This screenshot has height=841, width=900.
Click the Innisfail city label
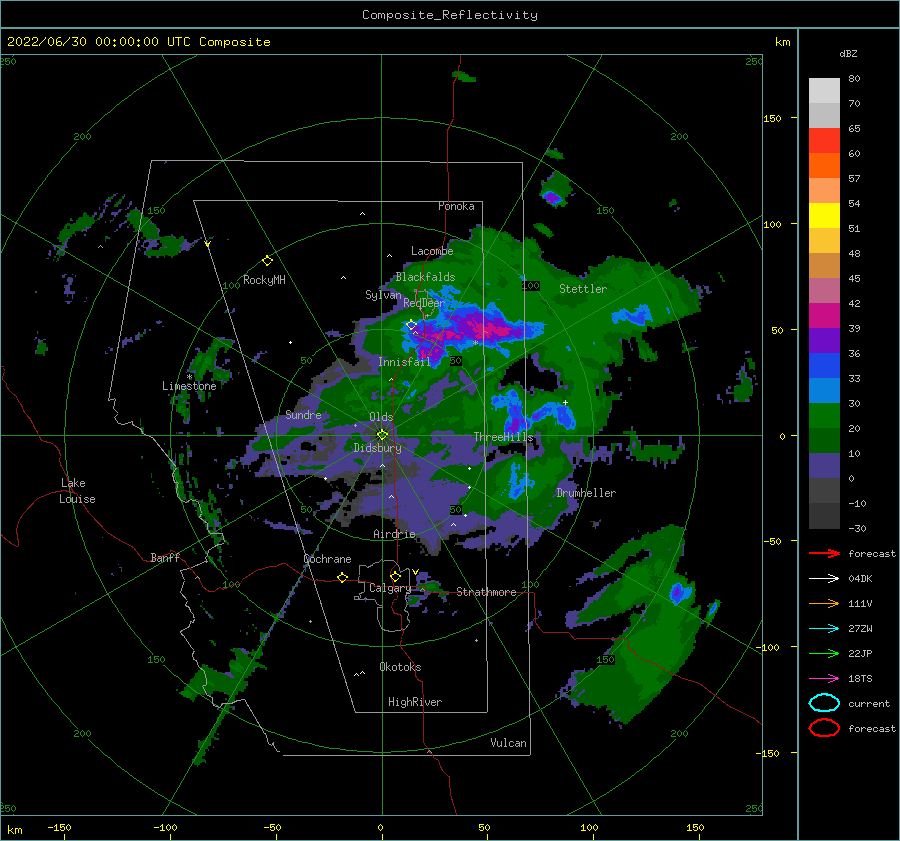(405, 362)
